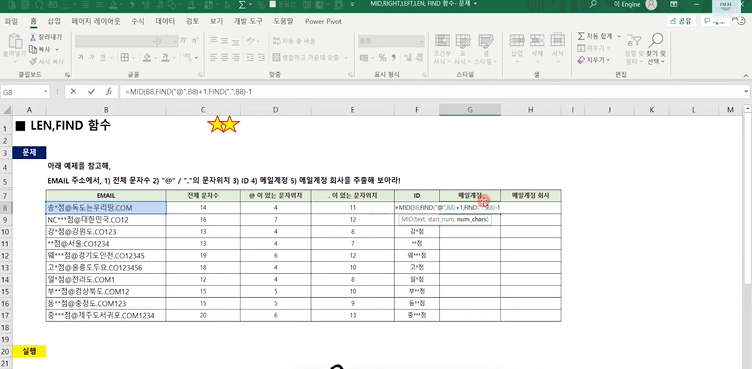The width and height of the screenshot is (752, 369).
Task: Click Merge and Center (병합하고 가운데 맞춤)
Action: point(306,58)
